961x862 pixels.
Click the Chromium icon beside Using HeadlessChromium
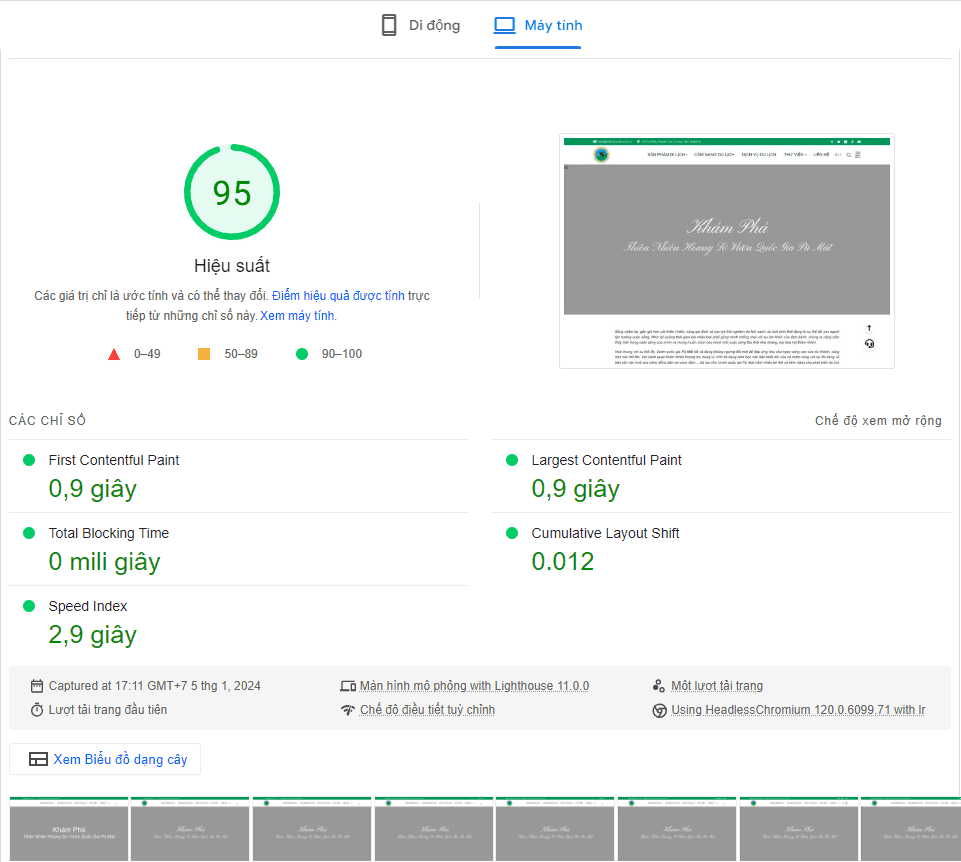(x=659, y=711)
